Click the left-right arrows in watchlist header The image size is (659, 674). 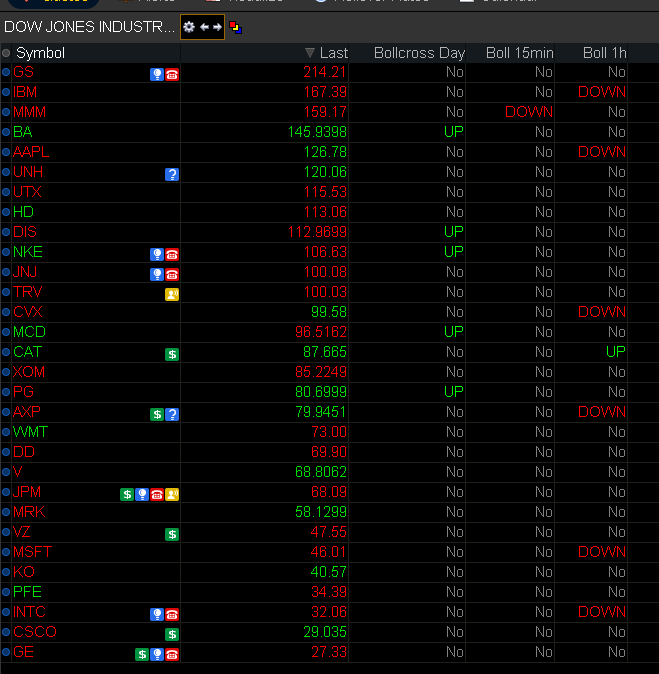(x=211, y=27)
